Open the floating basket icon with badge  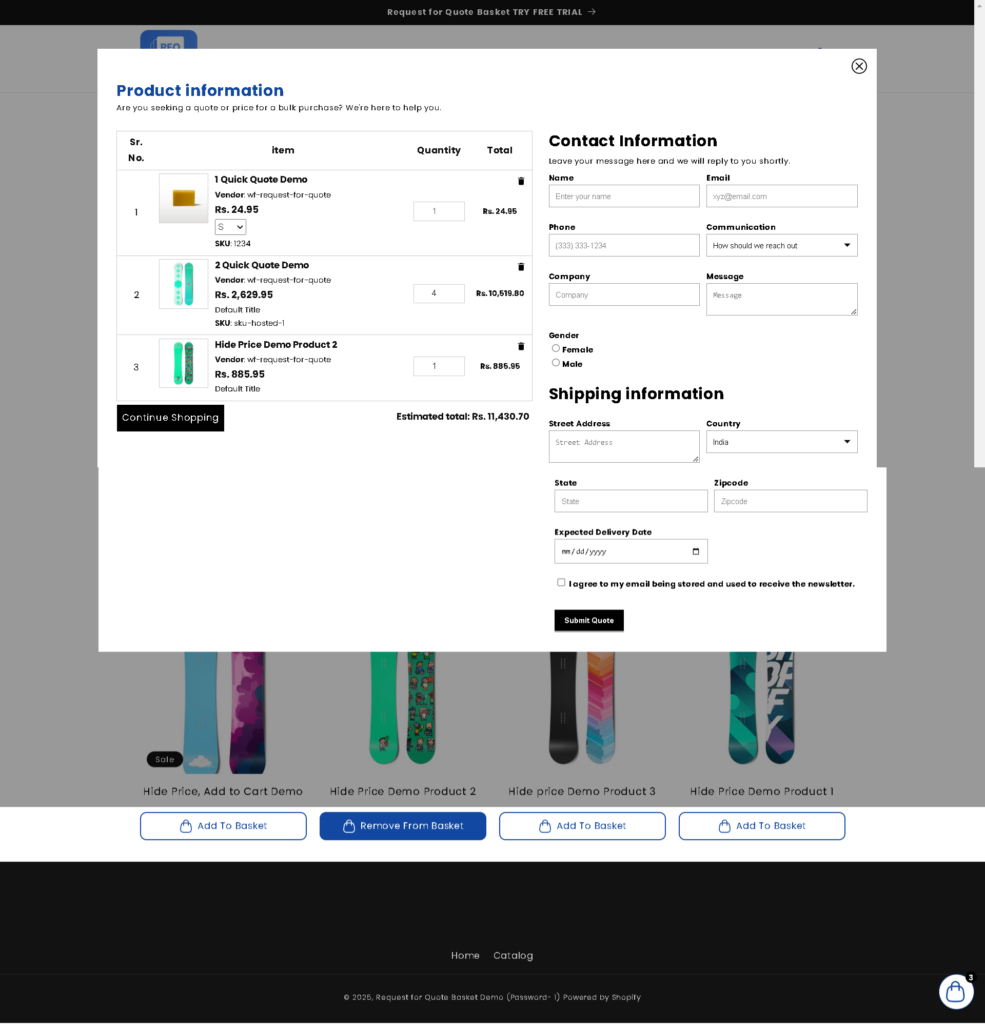[x=956, y=991]
